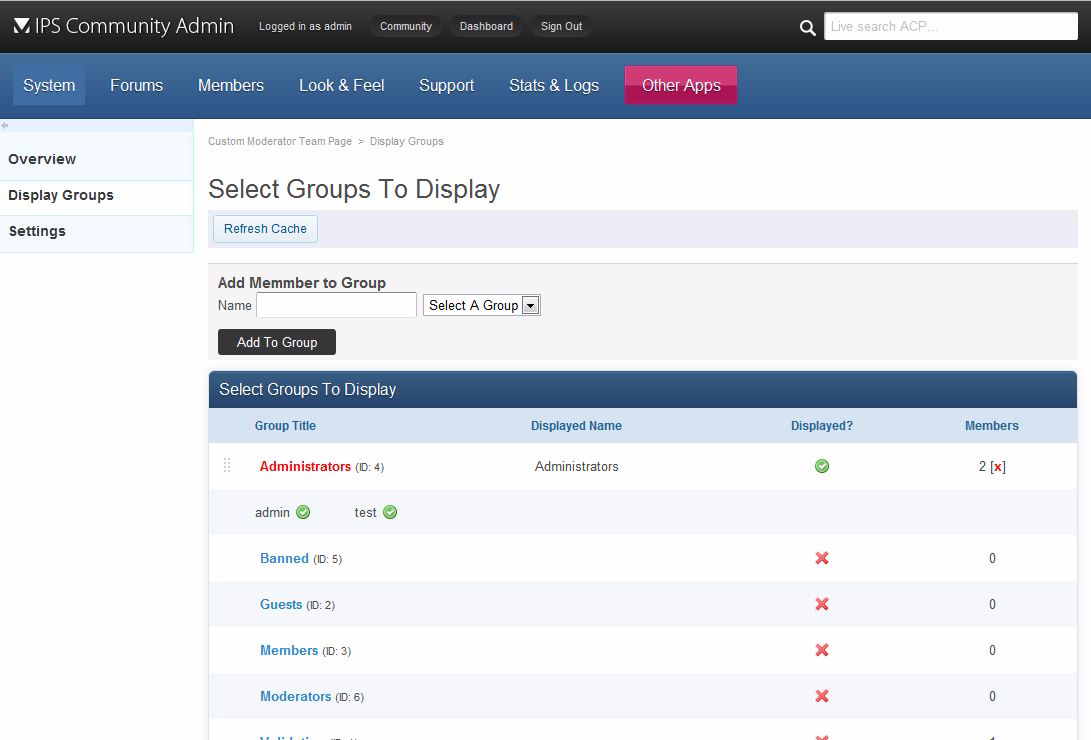Click the green check next to test

coord(390,513)
